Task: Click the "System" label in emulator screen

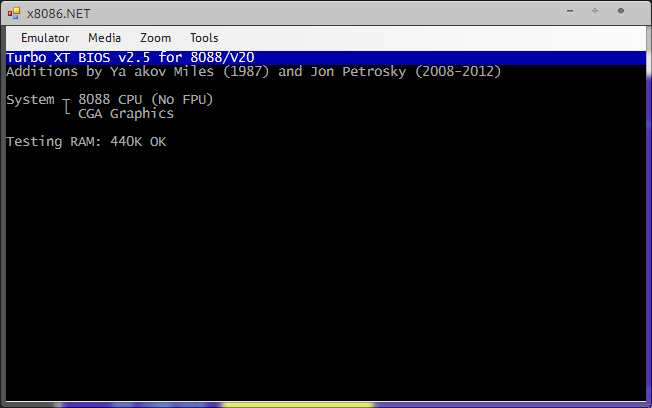Action: (30, 100)
